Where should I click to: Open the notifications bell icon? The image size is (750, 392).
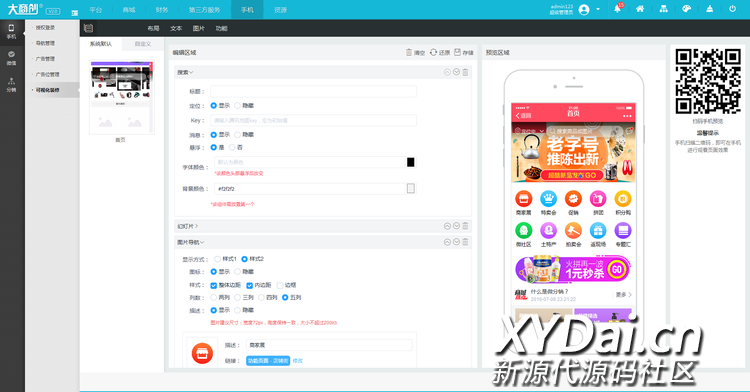tap(618, 9)
